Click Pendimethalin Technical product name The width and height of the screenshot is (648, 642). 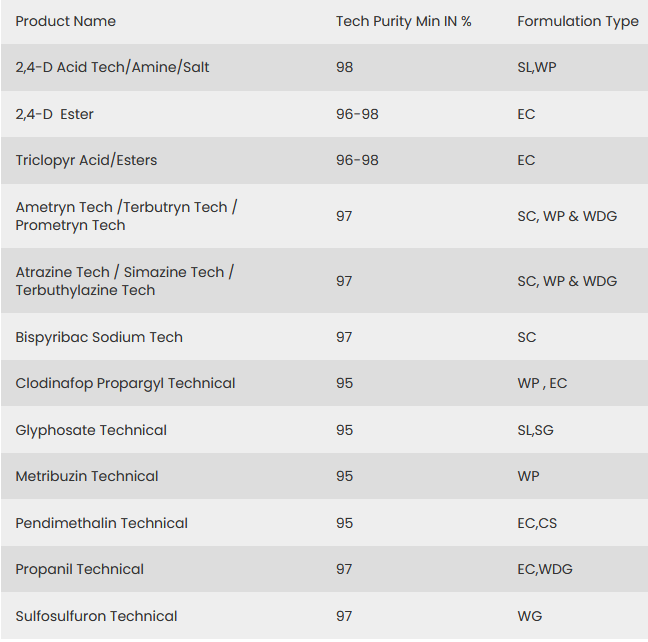101,523
